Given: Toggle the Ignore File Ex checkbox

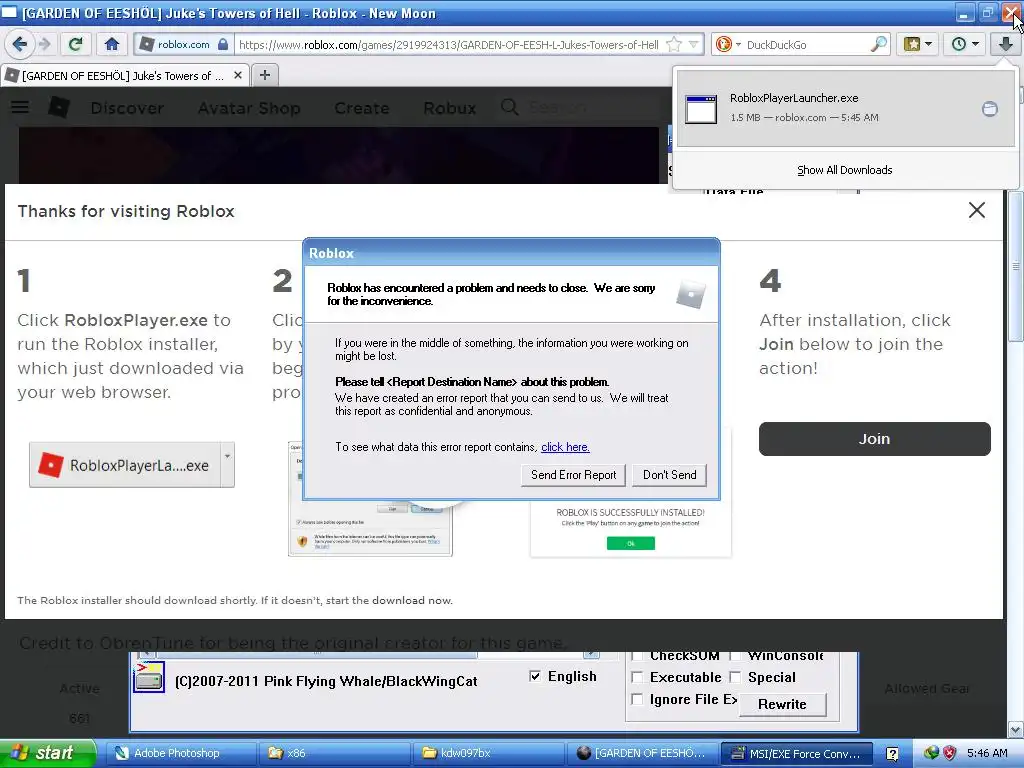Looking at the screenshot, I should (637, 699).
